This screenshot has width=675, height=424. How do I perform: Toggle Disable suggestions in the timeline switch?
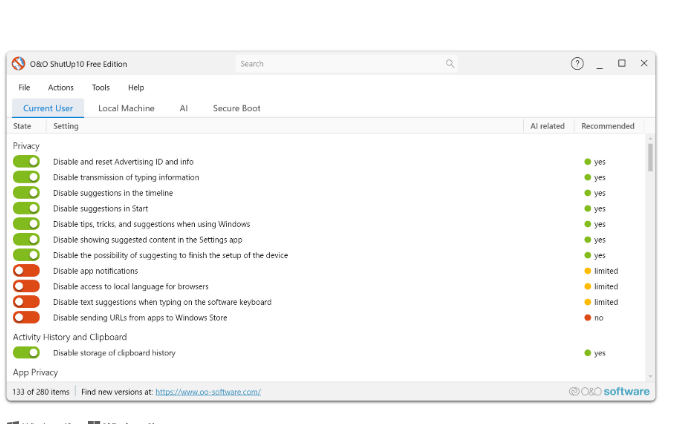[x=26, y=192]
